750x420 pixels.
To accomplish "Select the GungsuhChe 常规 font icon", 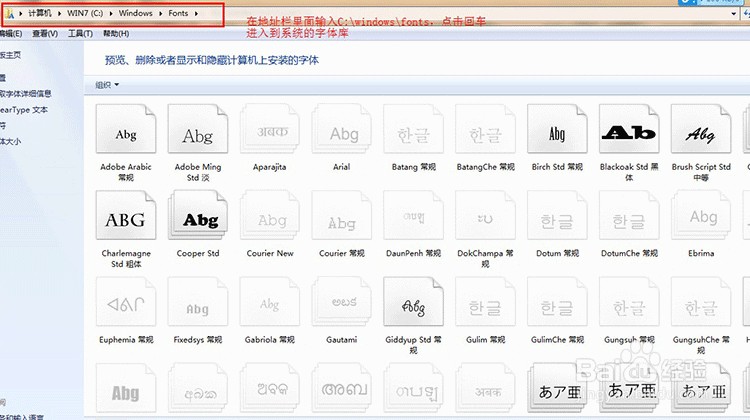I will pyautogui.click(x=701, y=302).
